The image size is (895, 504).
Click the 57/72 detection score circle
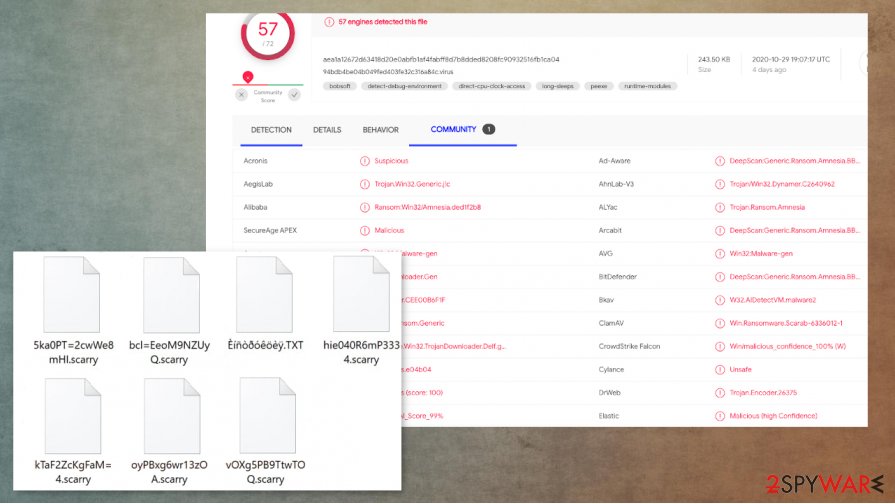(268, 33)
